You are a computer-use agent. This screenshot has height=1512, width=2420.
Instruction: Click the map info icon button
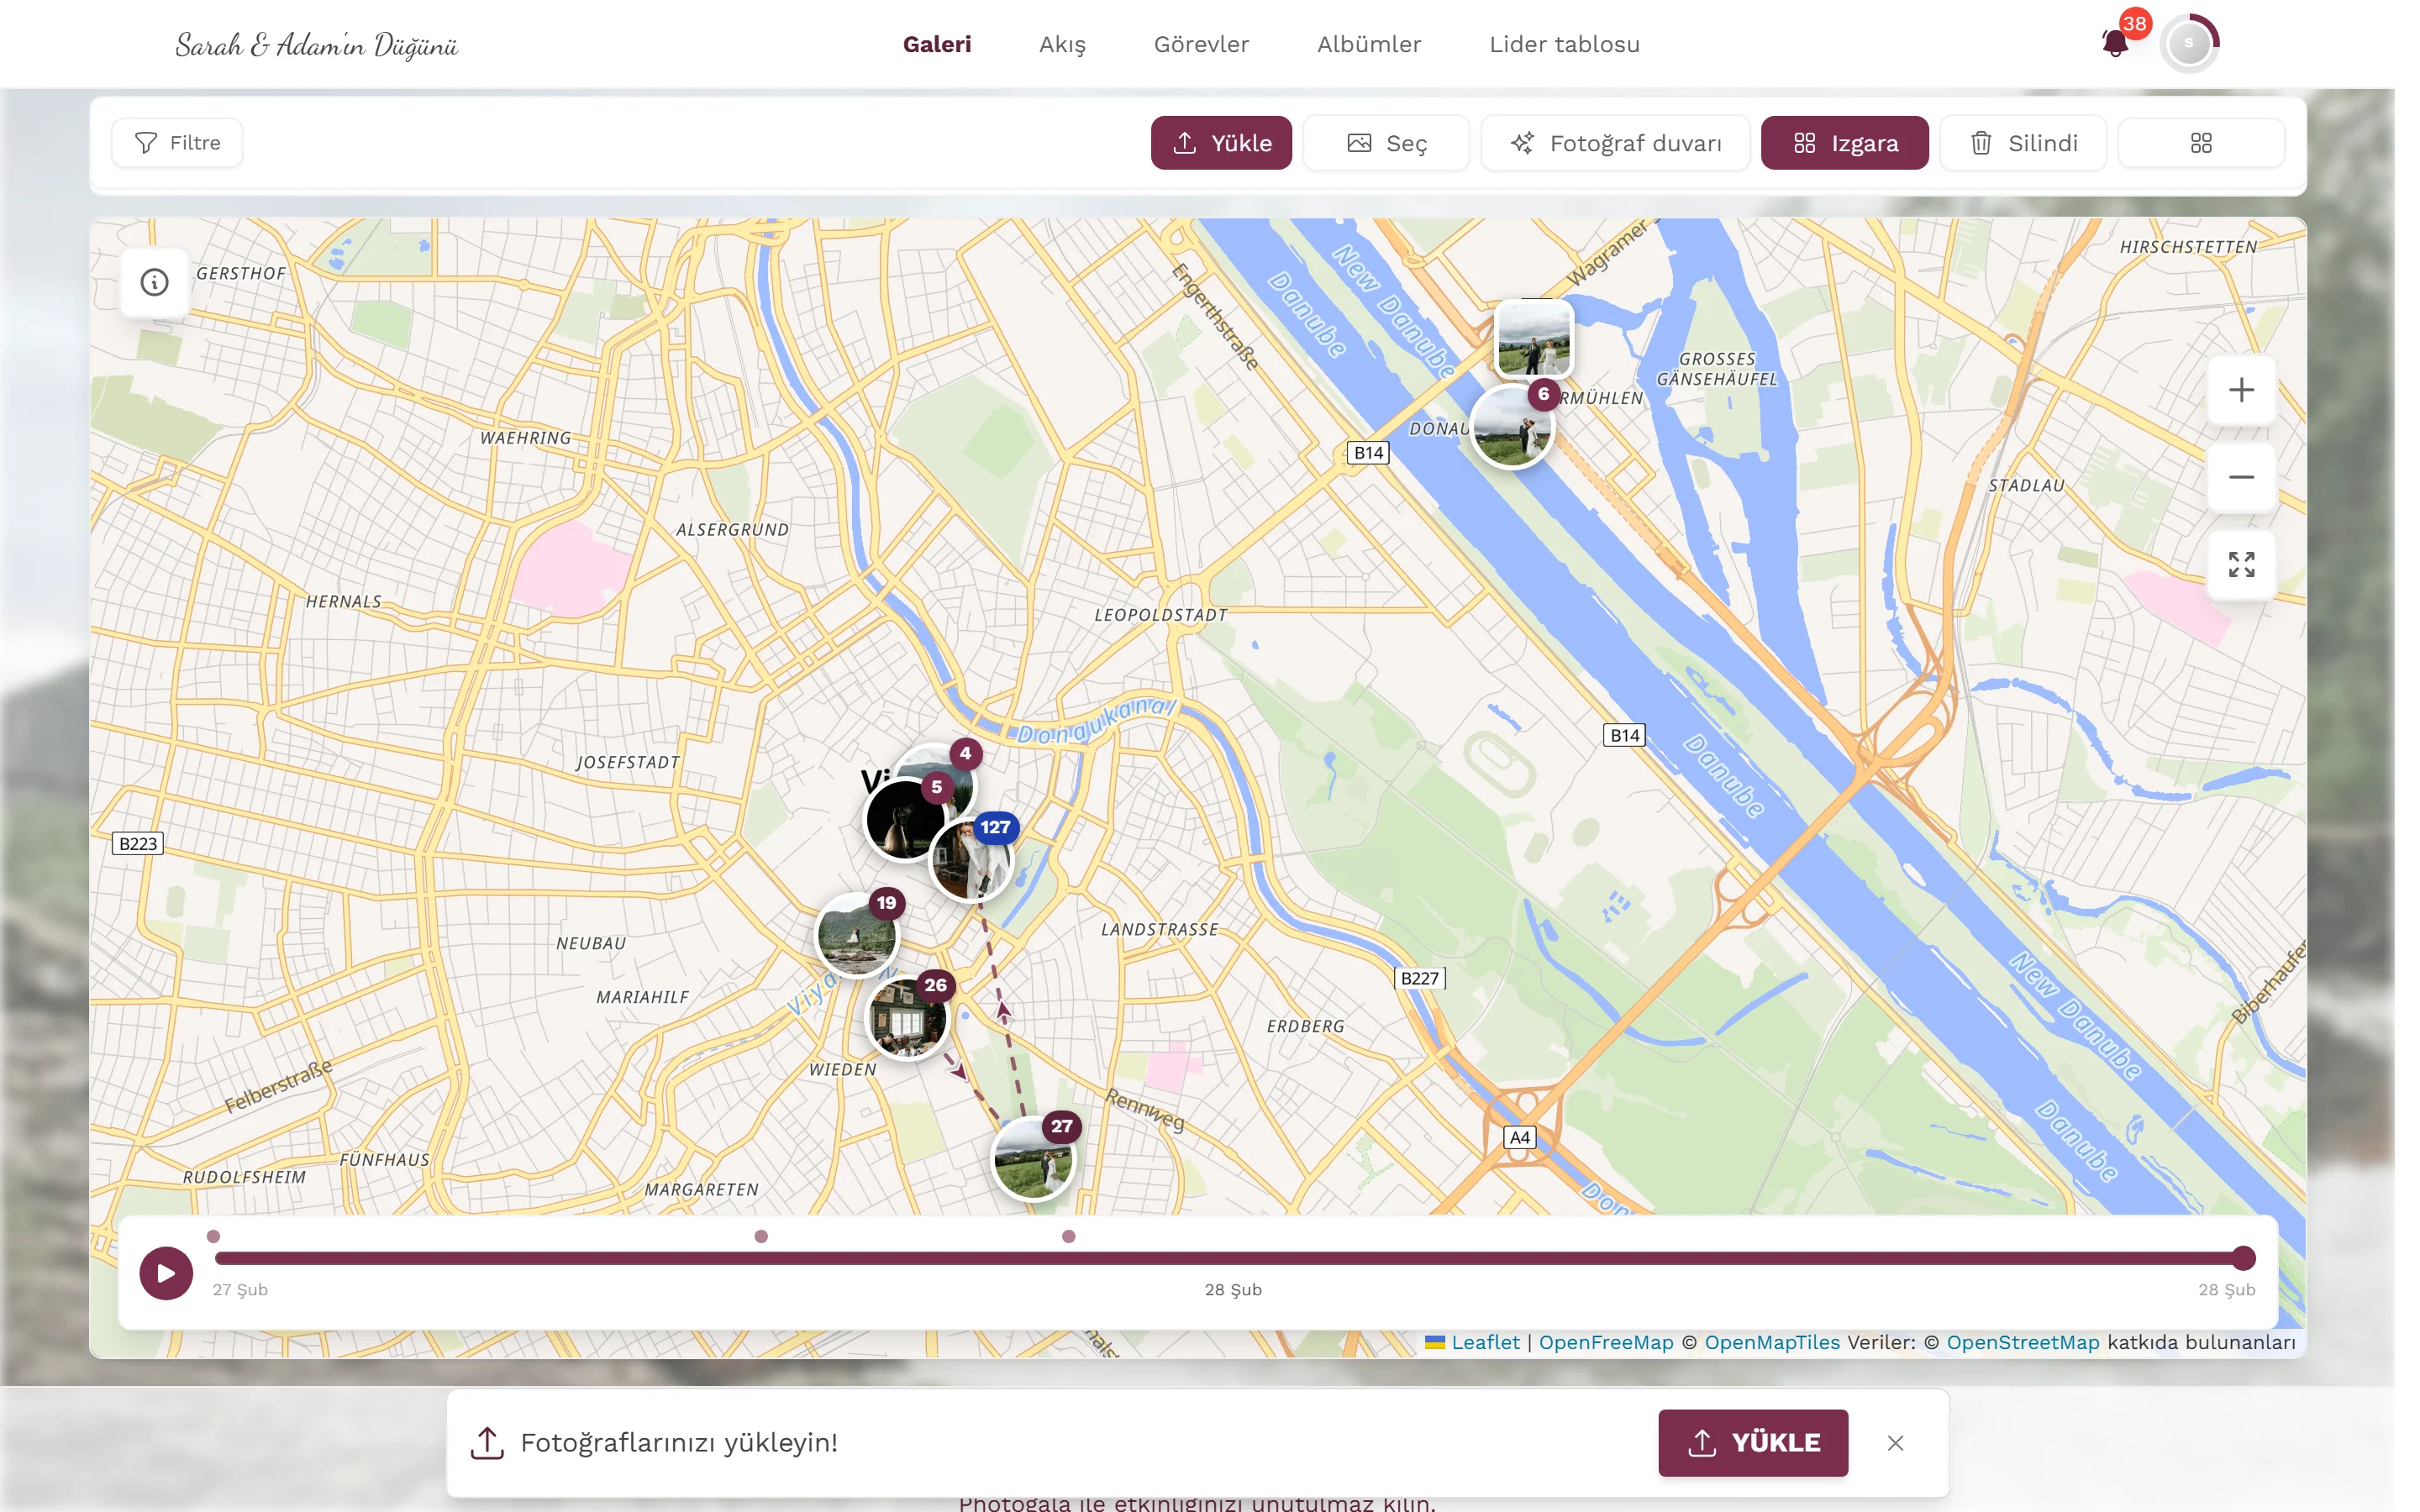pos(154,282)
